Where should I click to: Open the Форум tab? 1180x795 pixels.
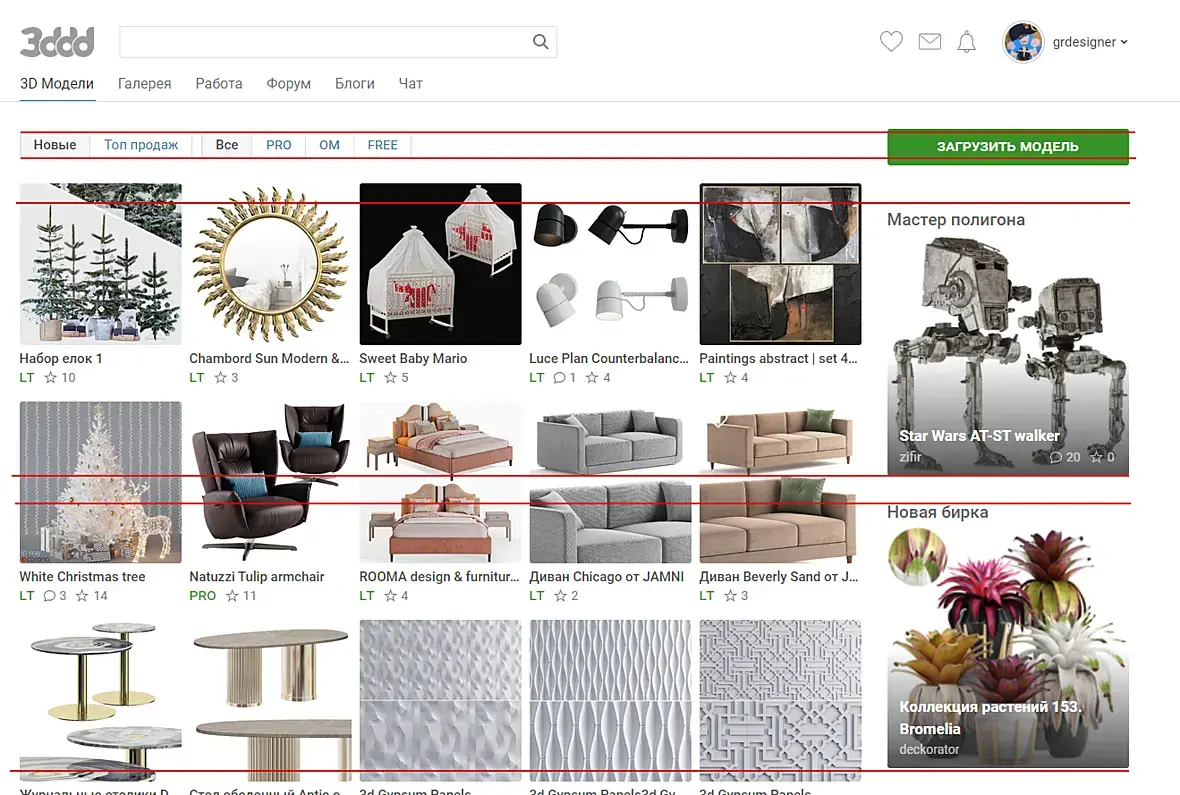coord(288,84)
